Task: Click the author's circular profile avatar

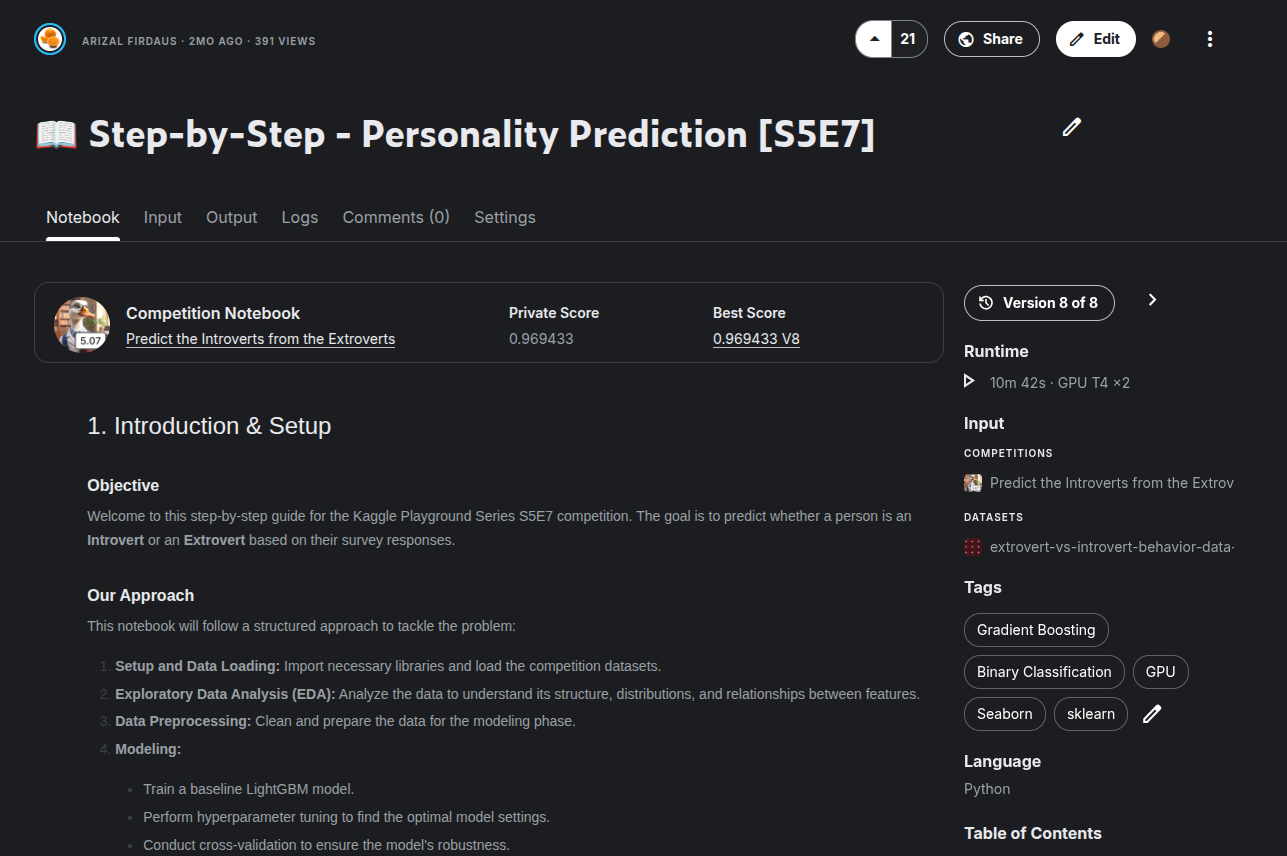Action: 50,38
